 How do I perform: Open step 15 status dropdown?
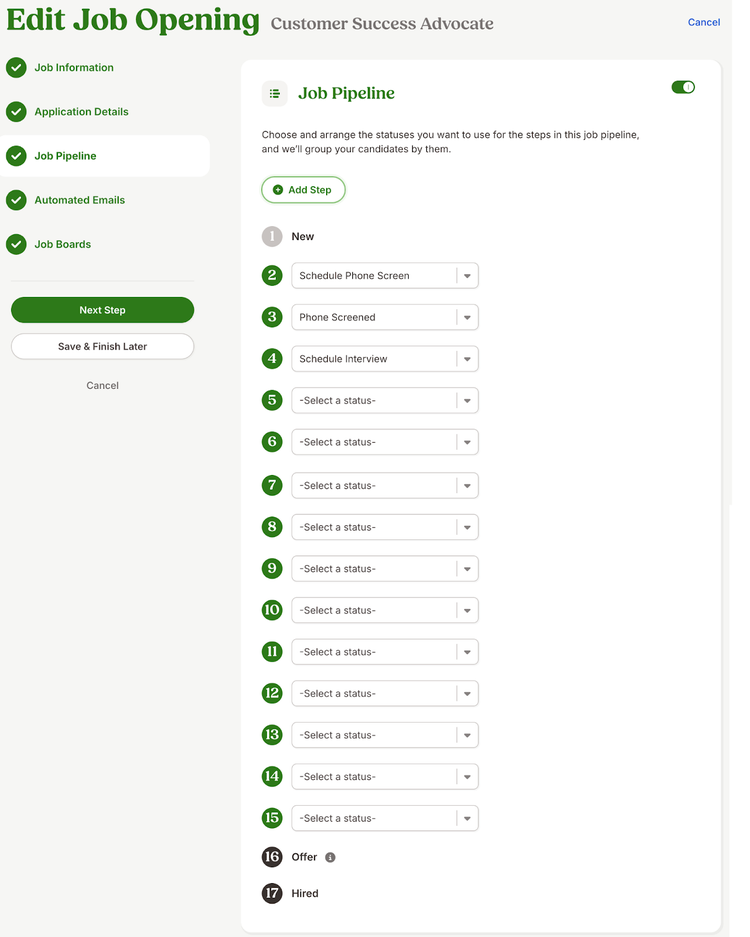point(385,818)
